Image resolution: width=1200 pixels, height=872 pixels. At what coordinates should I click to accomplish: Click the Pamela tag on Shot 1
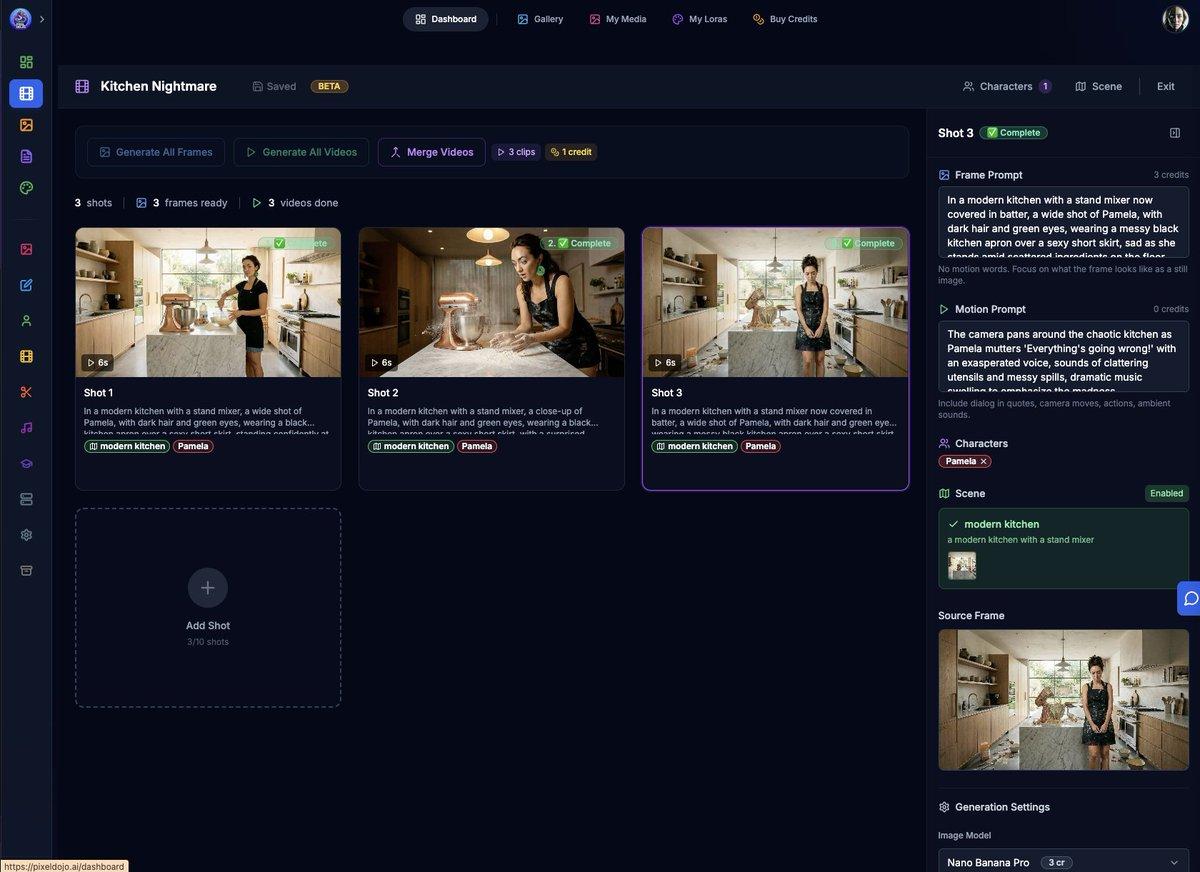(193, 446)
